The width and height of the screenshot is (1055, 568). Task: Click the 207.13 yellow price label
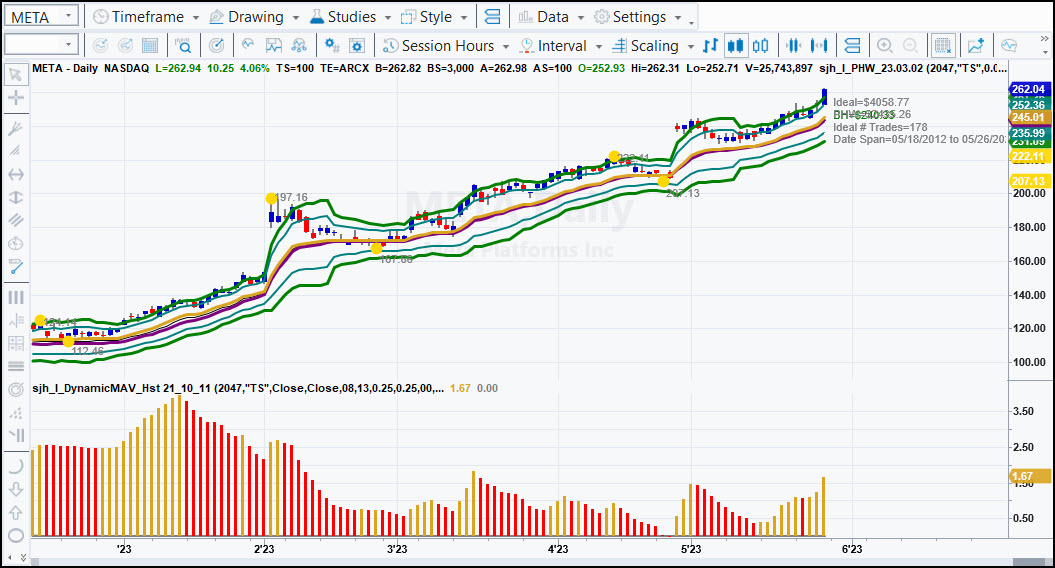pos(1029,181)
